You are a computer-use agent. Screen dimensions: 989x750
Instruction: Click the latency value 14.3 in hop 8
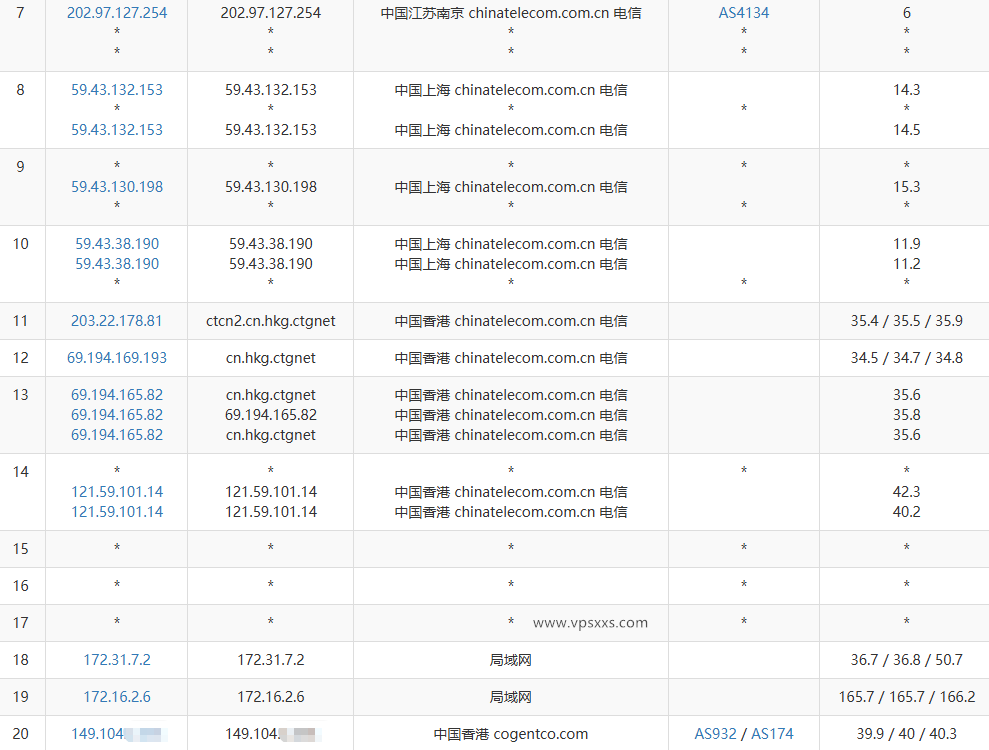click(x=906, y=90)
